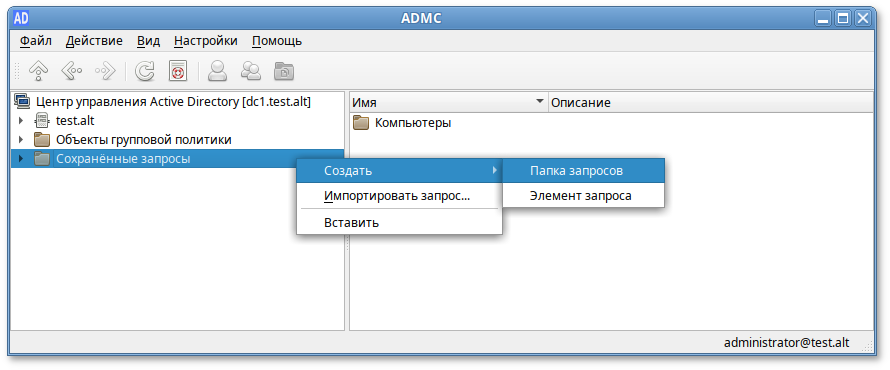Open Создать submenu in context menu

pos(400,170)
